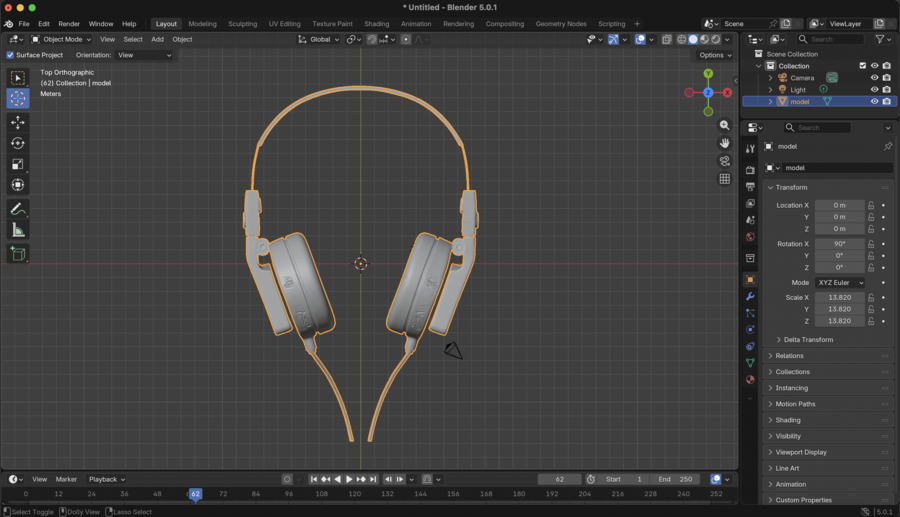Viewport: 900px width, 517px height.
Task: Switch to the Sculpting workspace tab
Action: (x=242, y=24)
